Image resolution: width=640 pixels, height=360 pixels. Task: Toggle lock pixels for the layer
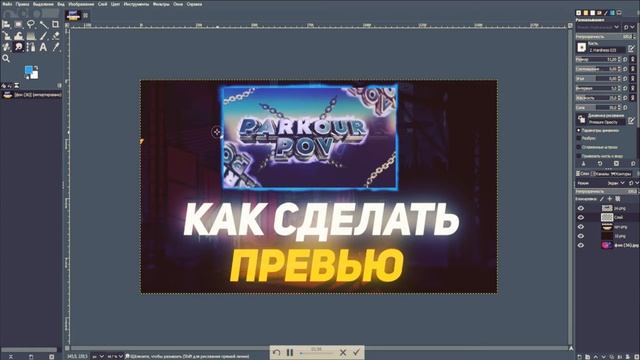tap(602, 199)
